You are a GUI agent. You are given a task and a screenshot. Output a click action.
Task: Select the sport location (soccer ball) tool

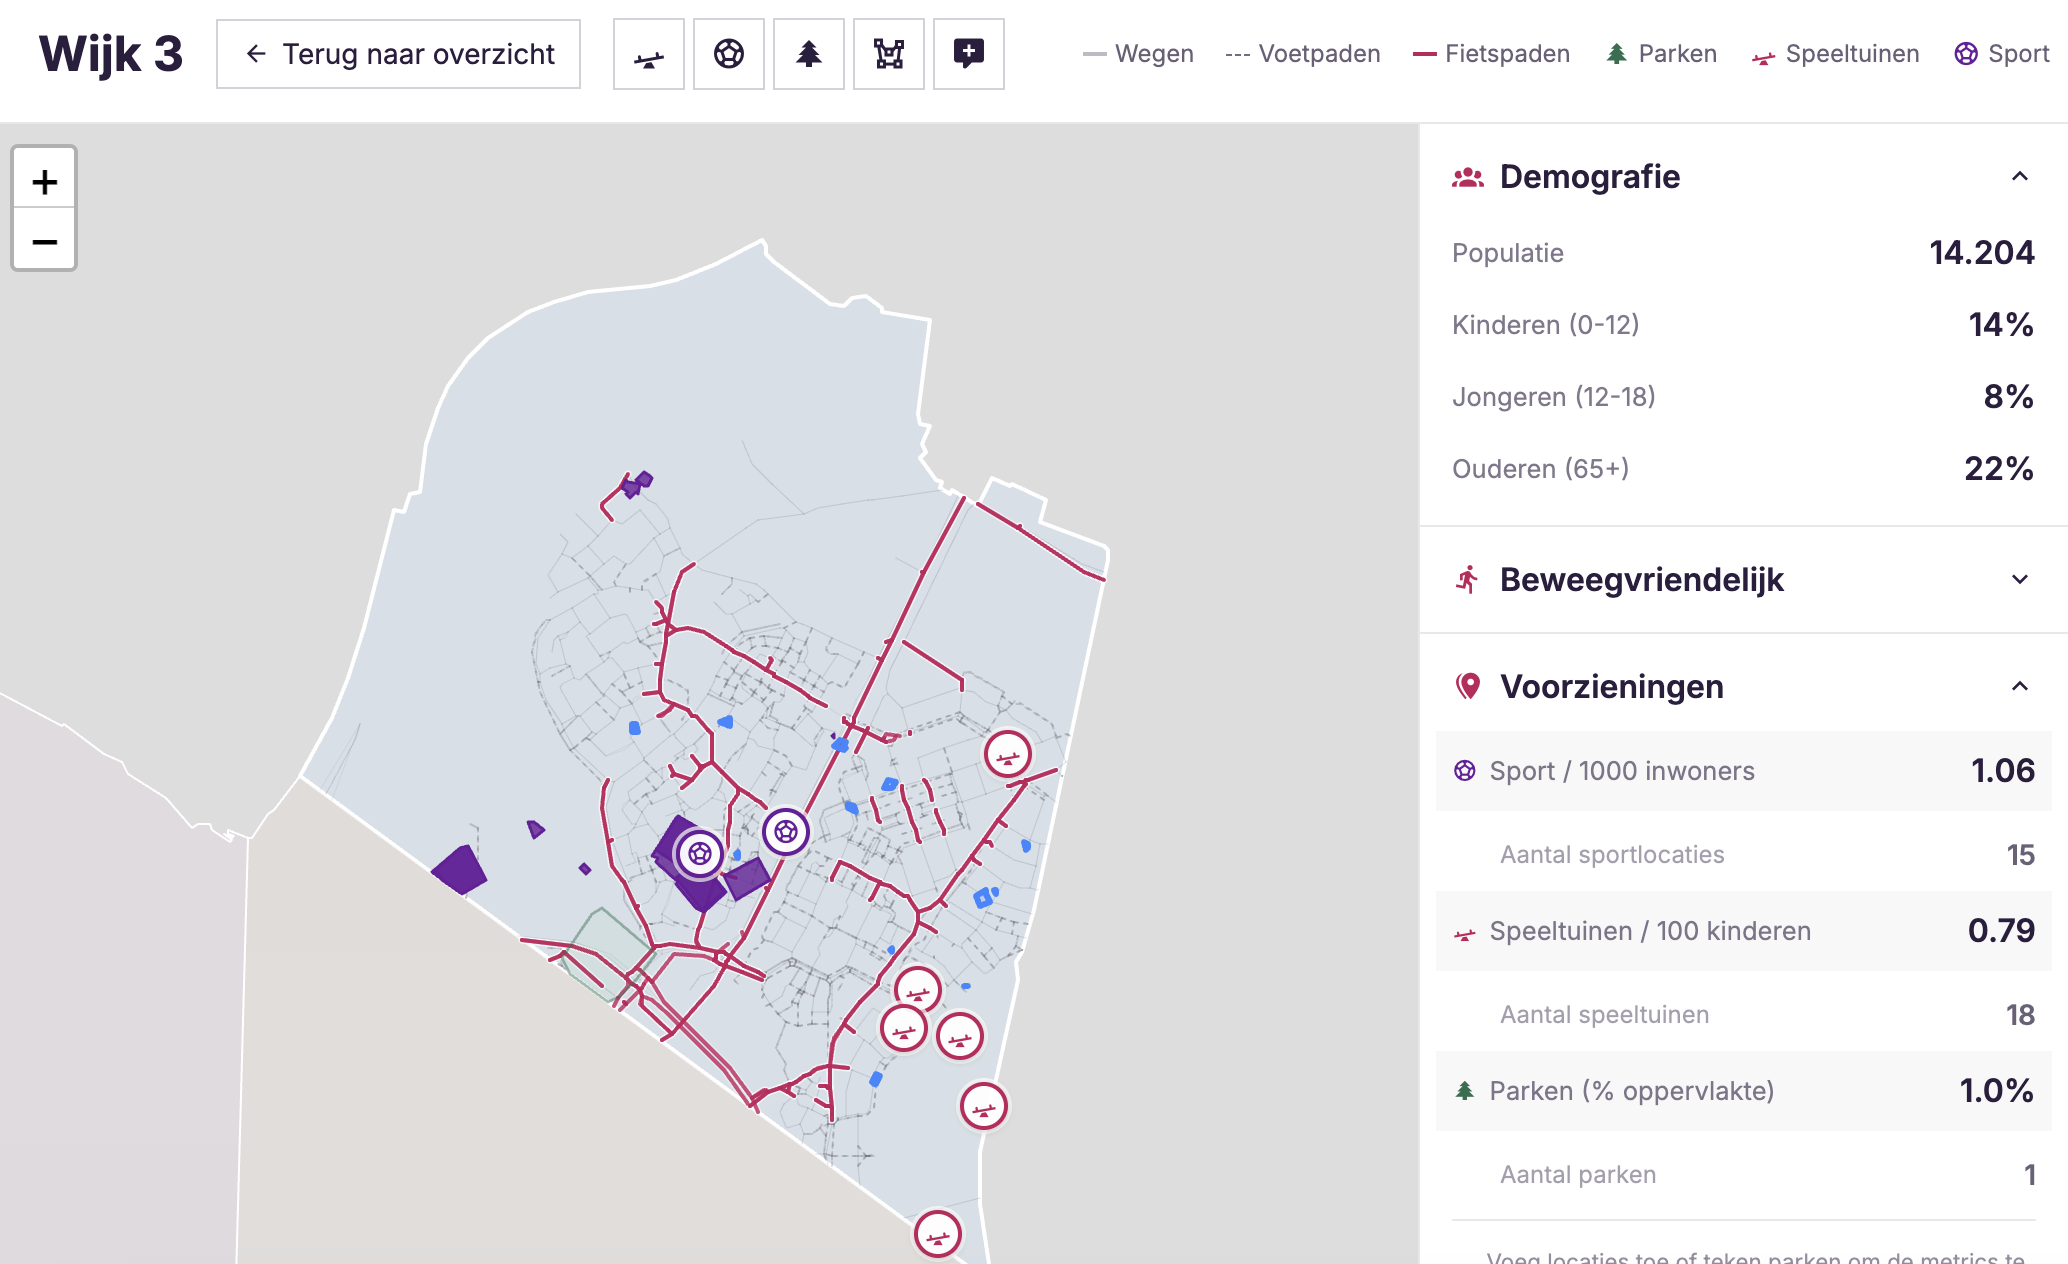click(728, 54)
